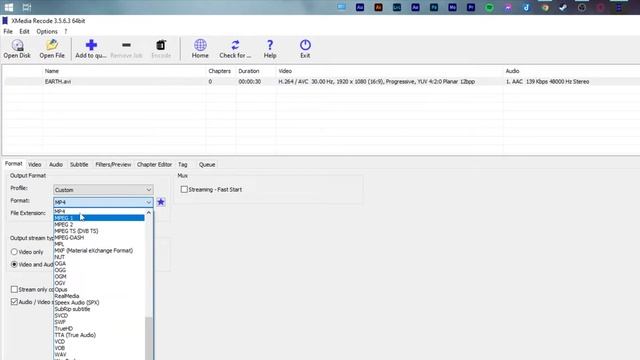Choose SubRip subtitle format
Viewport: 640px width, 360px height.
point(99,309)
